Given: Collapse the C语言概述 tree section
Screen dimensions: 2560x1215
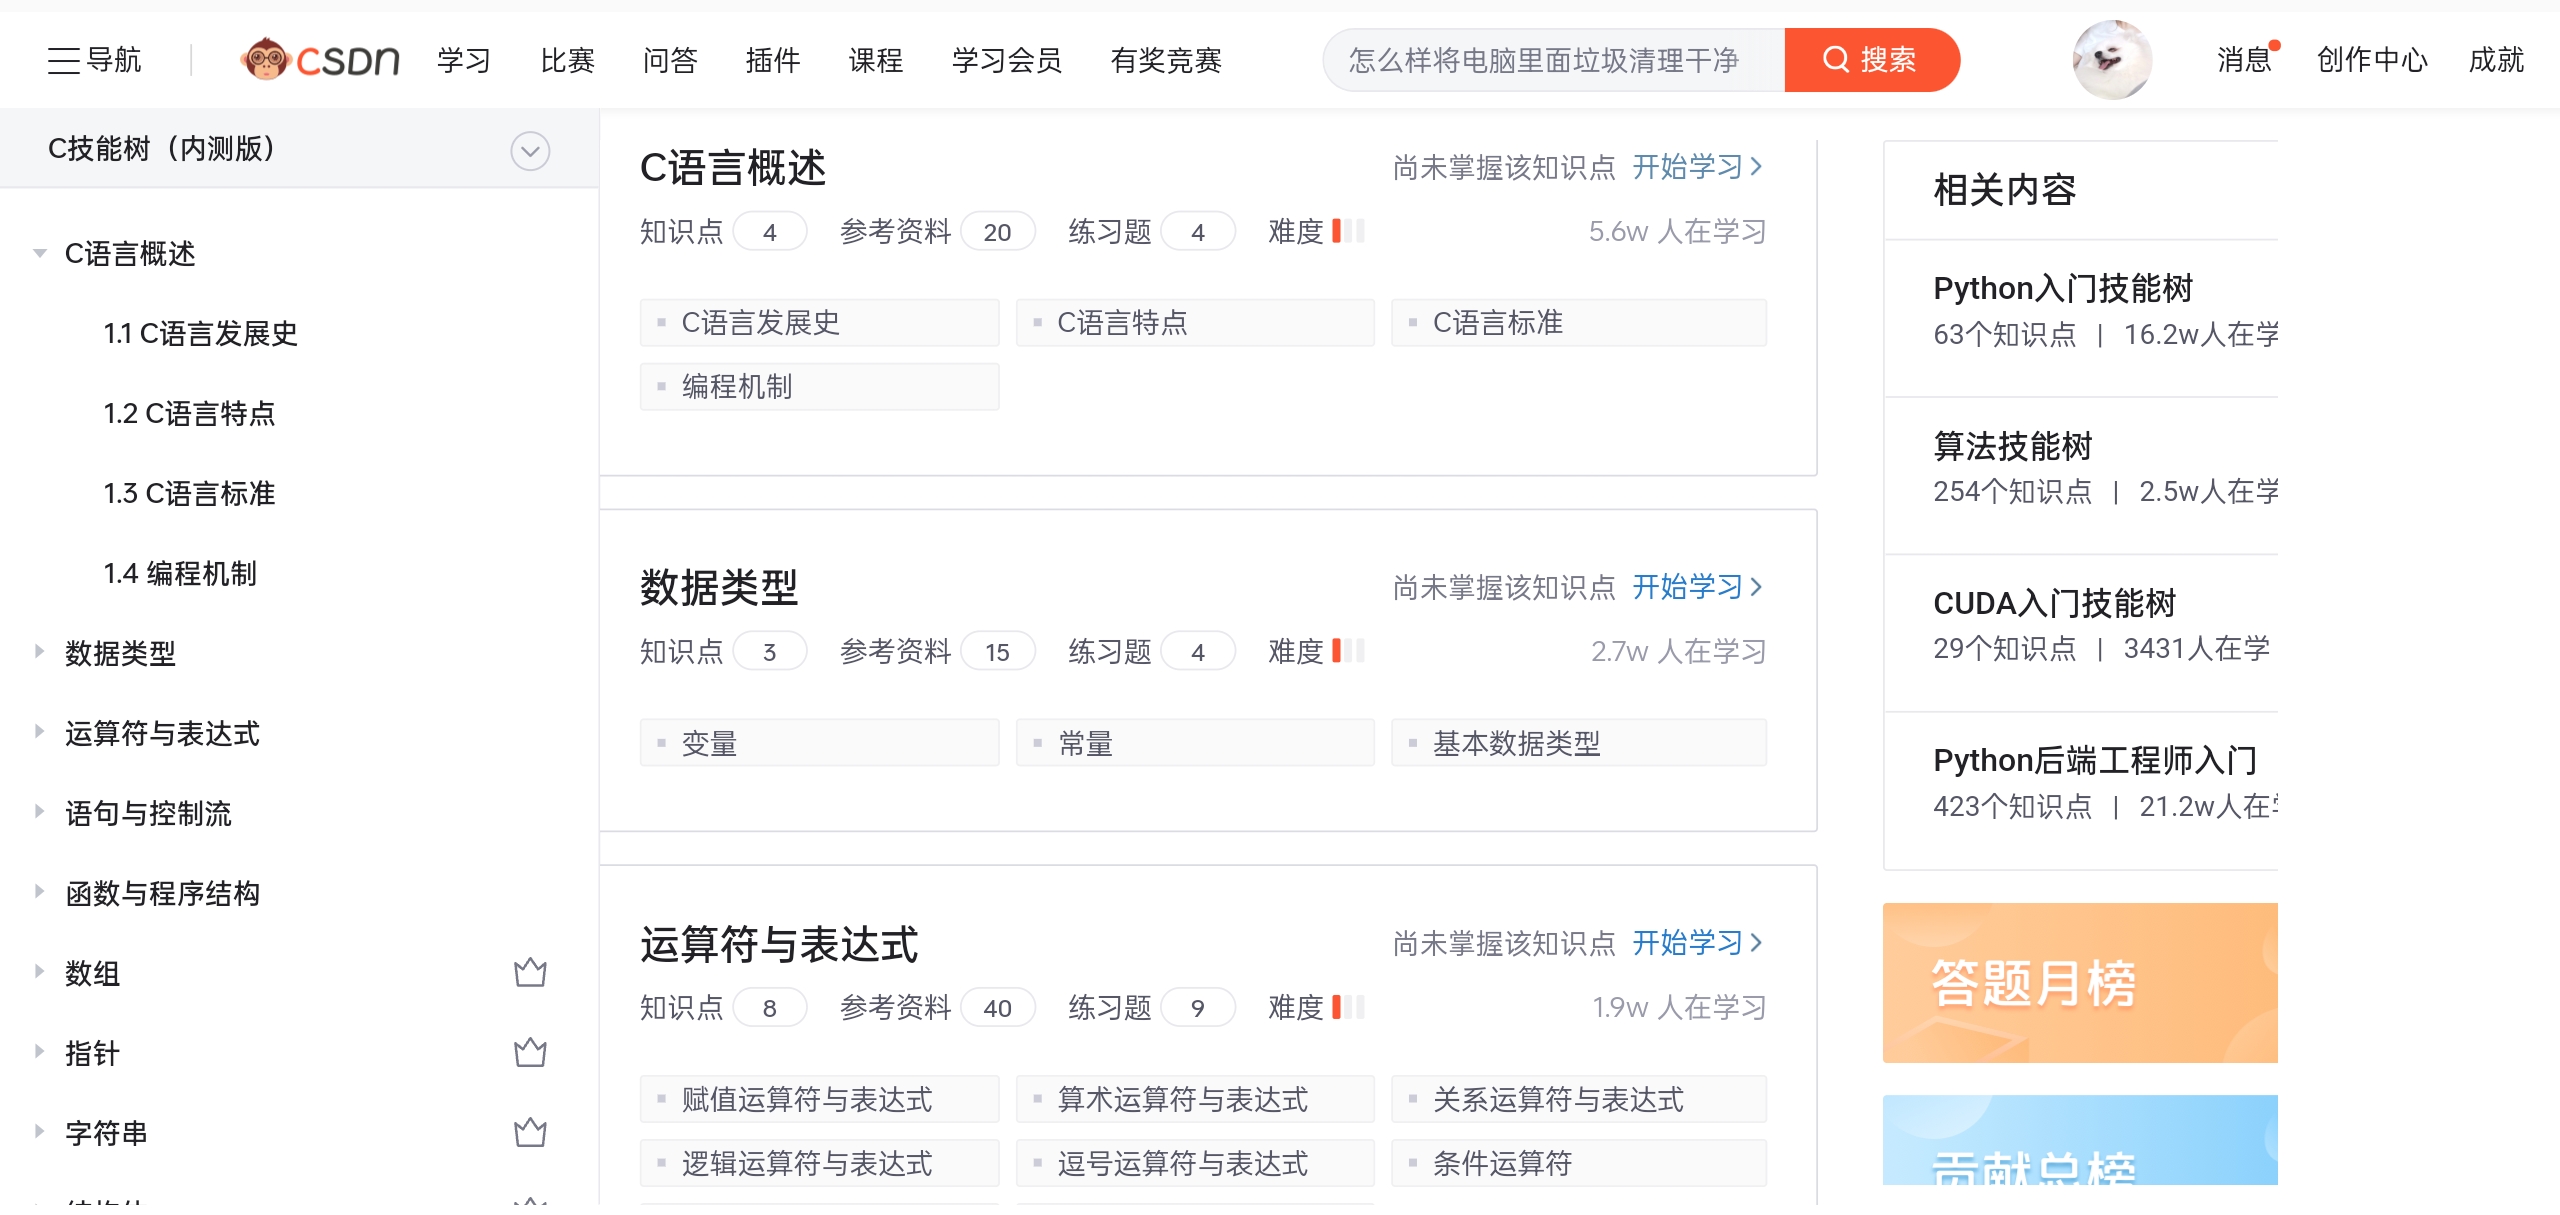Looking at the screenshot, I should pos(40,253).
